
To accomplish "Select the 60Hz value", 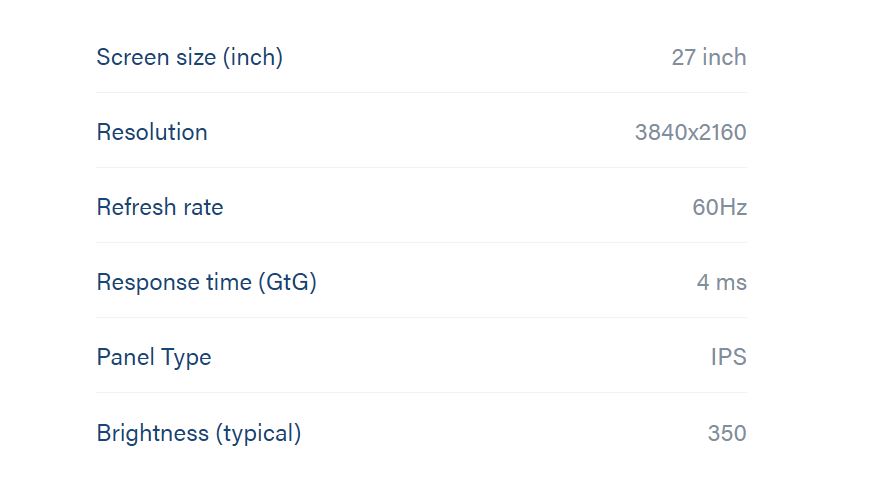I will tap(720, 207).
